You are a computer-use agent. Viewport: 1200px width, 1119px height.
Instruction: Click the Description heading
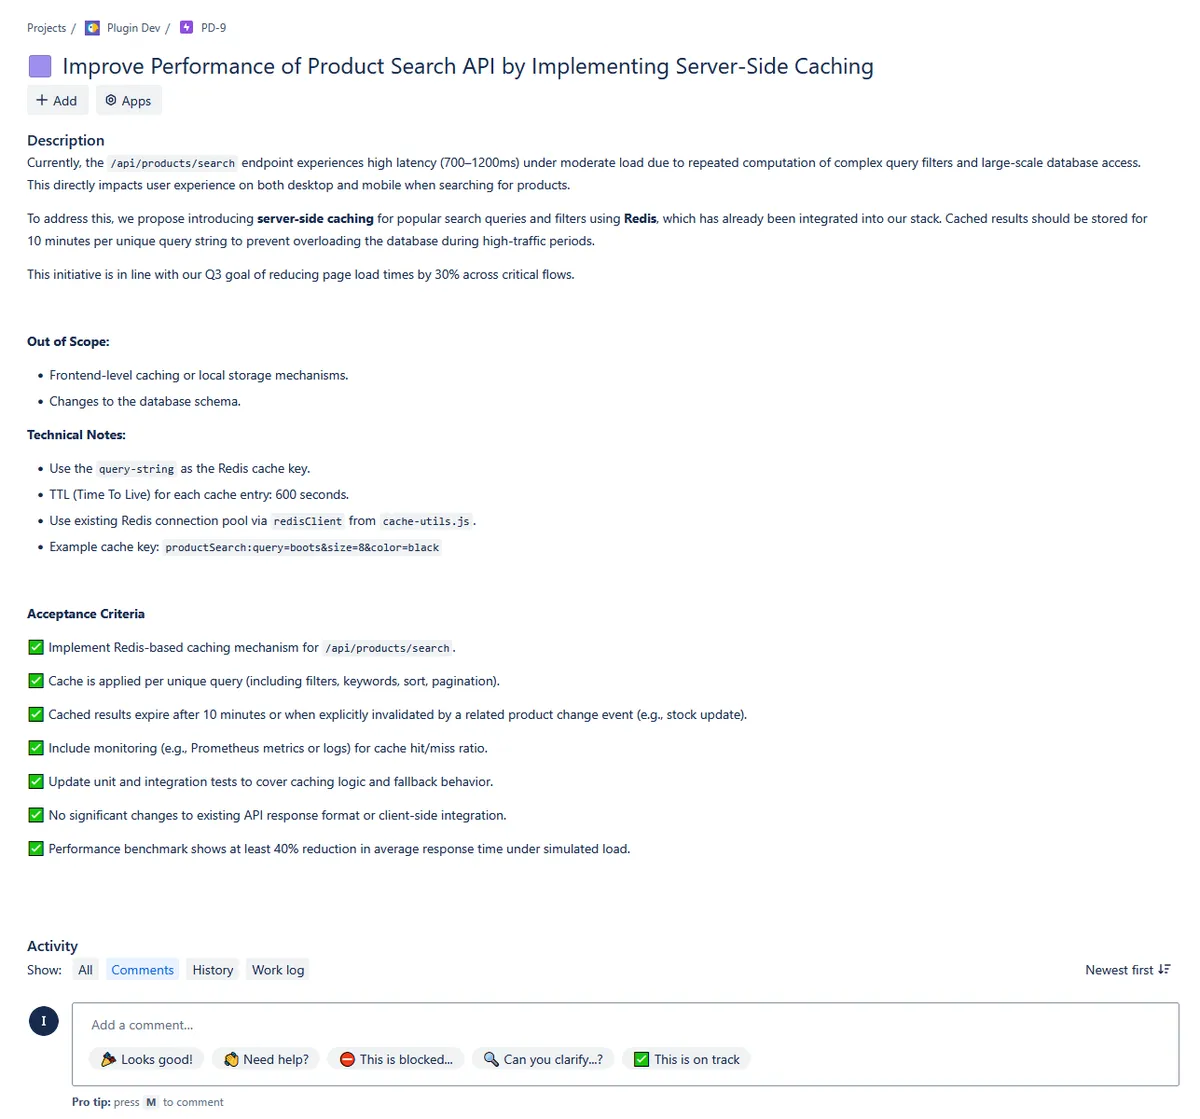[x=66, y=141]
